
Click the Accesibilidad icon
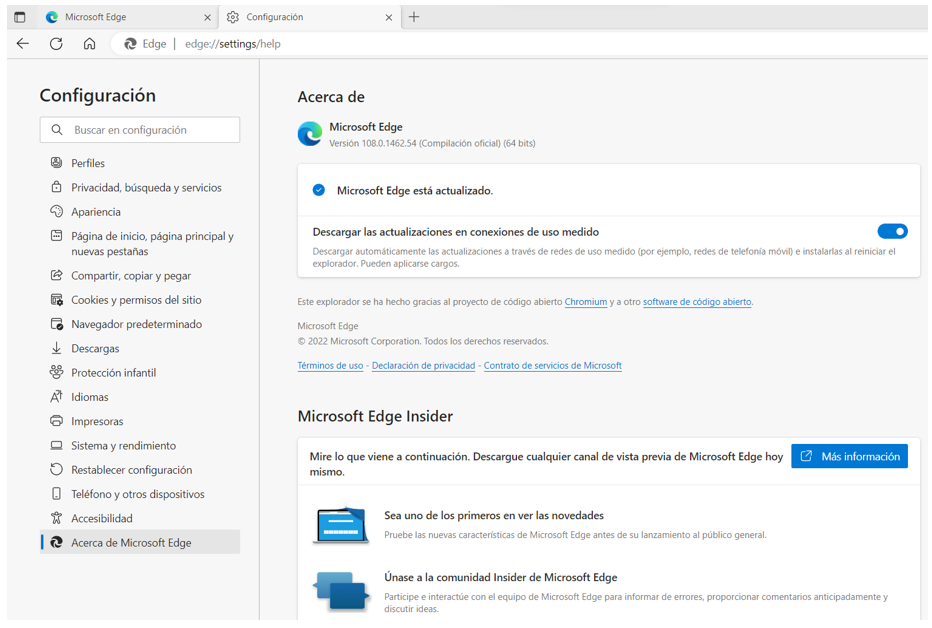[x=56, y=518]
